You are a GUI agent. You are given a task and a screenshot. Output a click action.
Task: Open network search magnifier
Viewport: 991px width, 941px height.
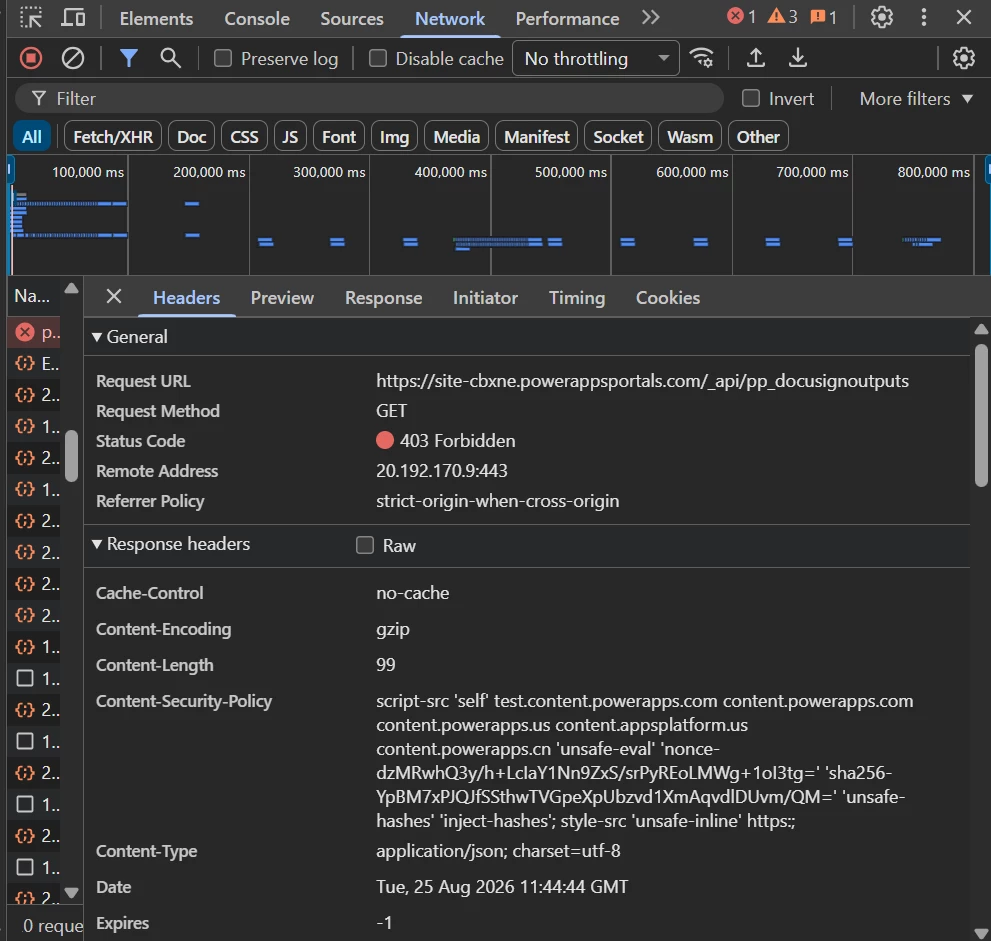[170, 58]
